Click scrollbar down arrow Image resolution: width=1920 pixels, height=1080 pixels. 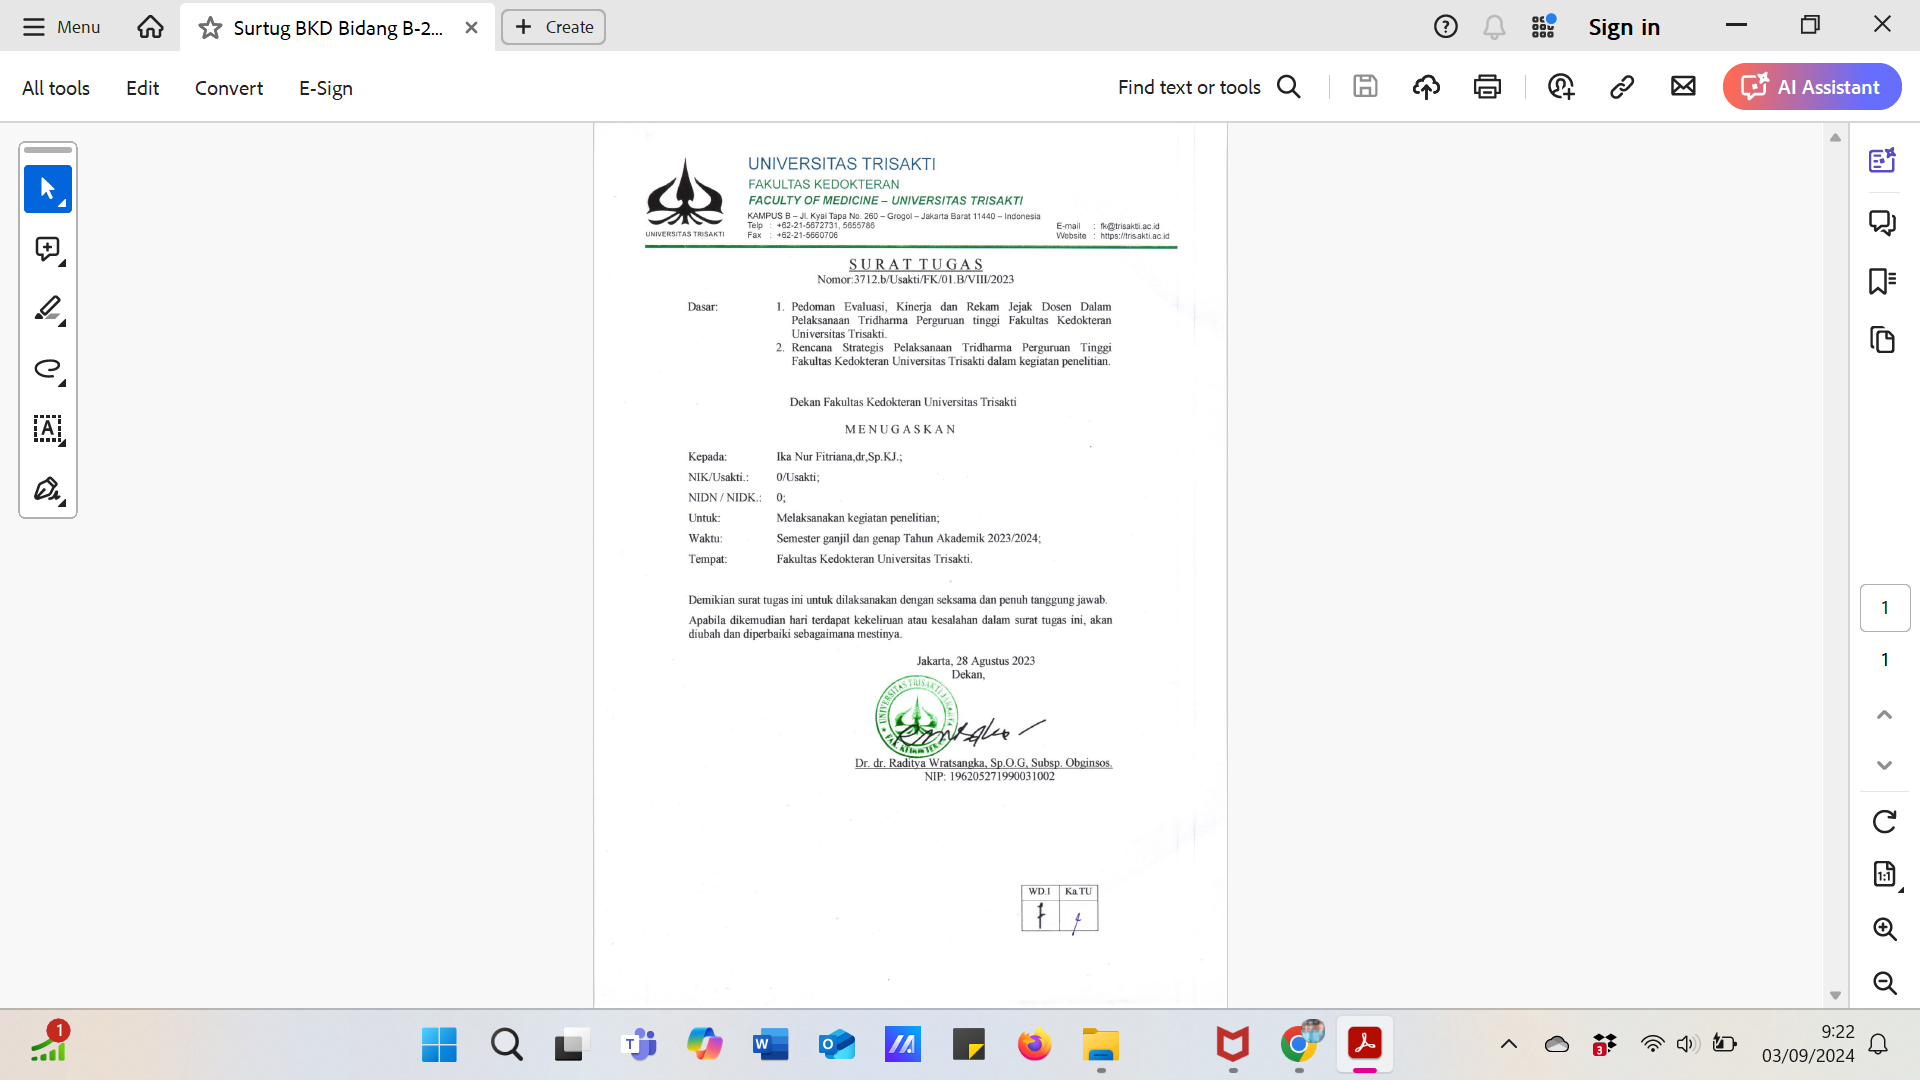tap(1835, 995)
